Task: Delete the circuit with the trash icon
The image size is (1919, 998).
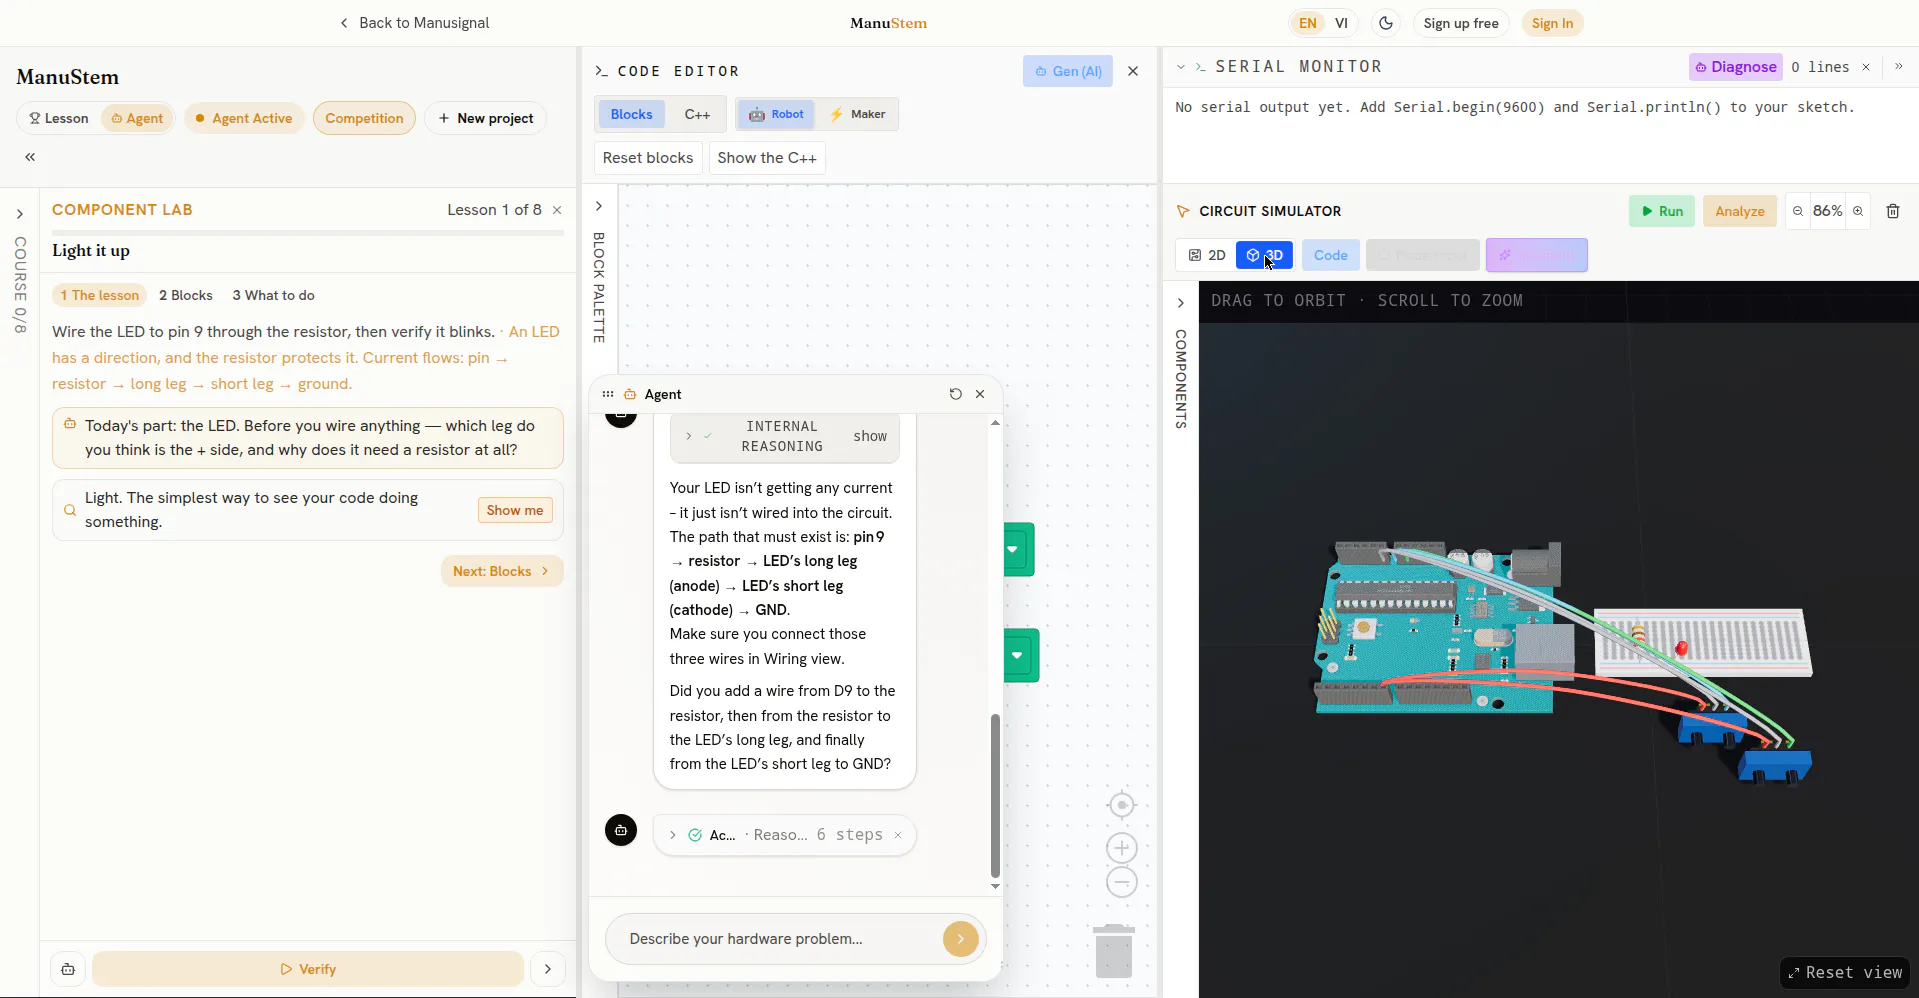Action: coord(1893,211)
